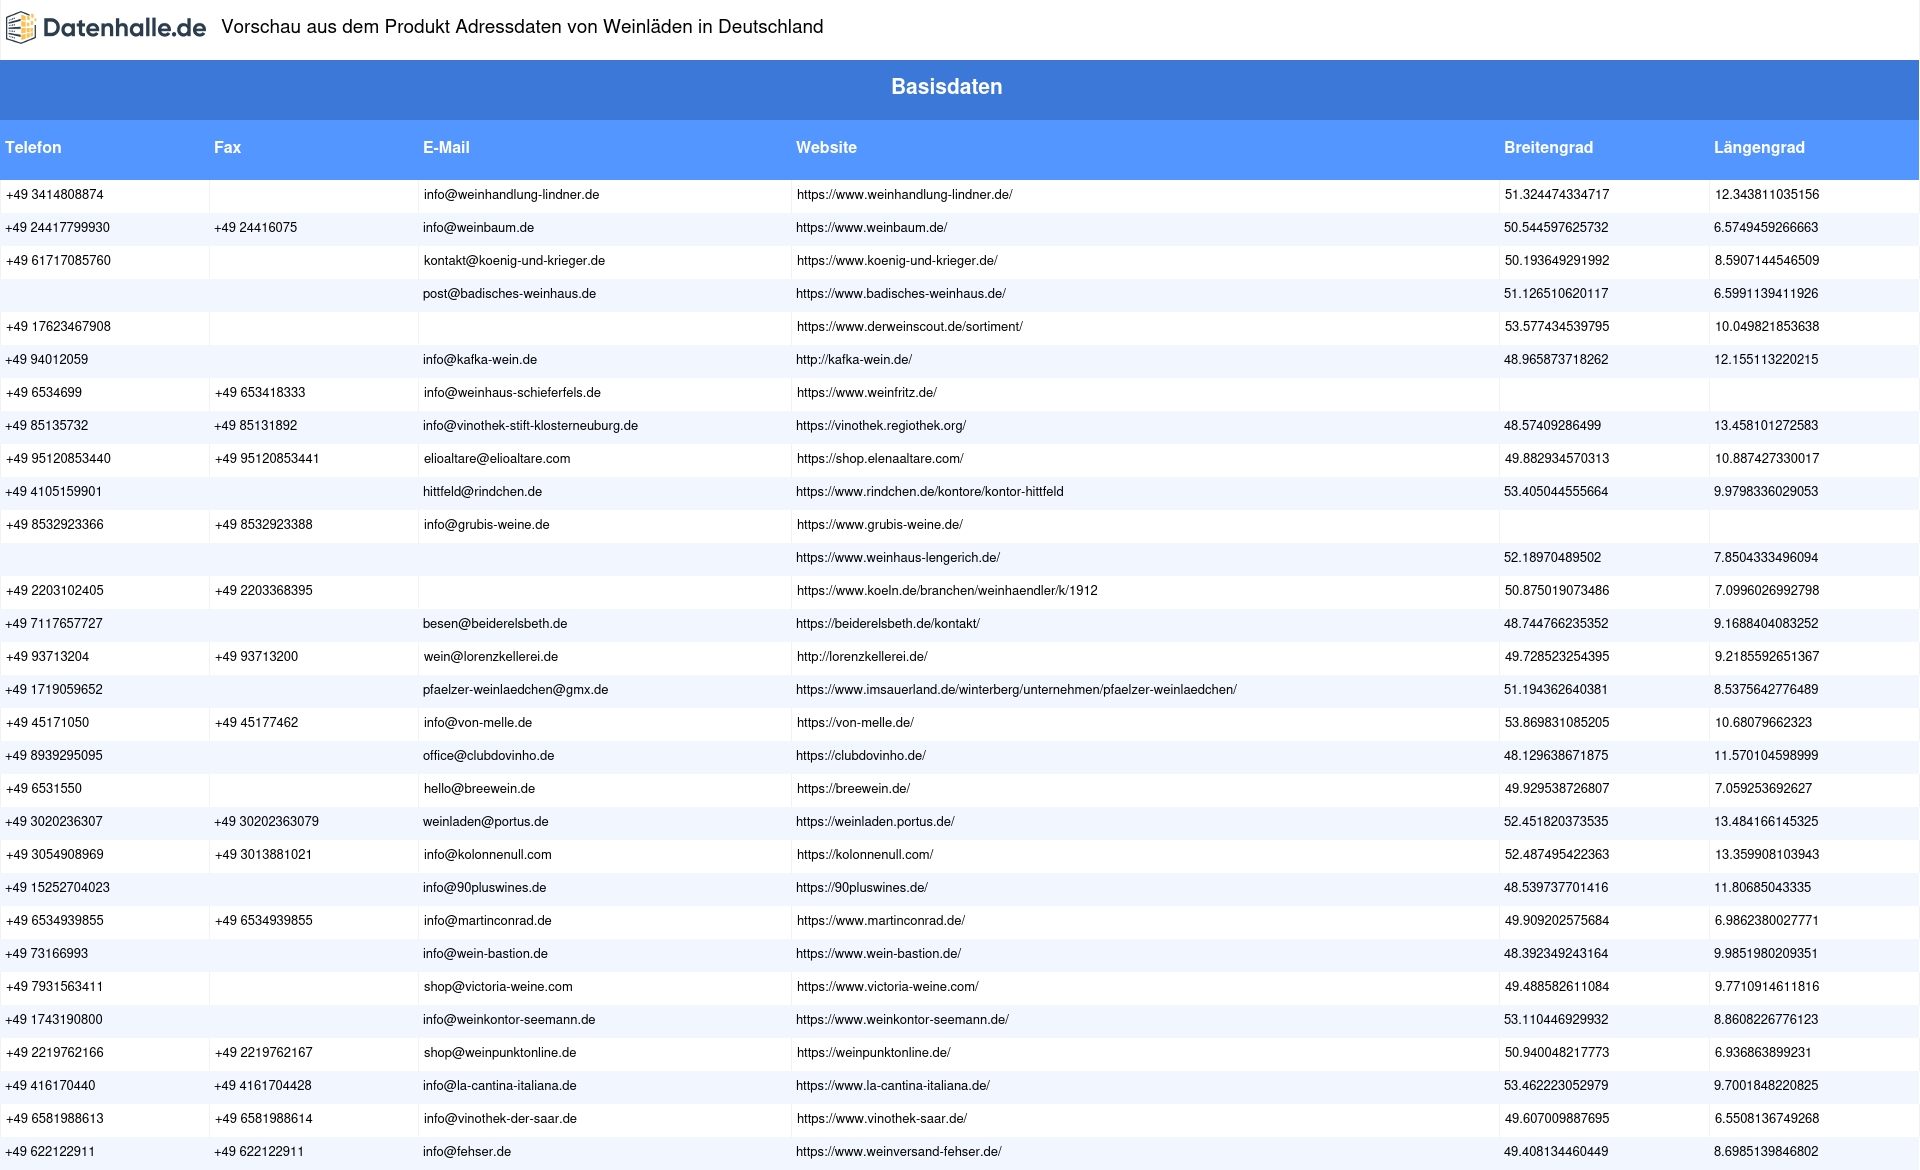
Task: Click the koeln.de weinhaendler website cell
Action: tap(947, 591)
